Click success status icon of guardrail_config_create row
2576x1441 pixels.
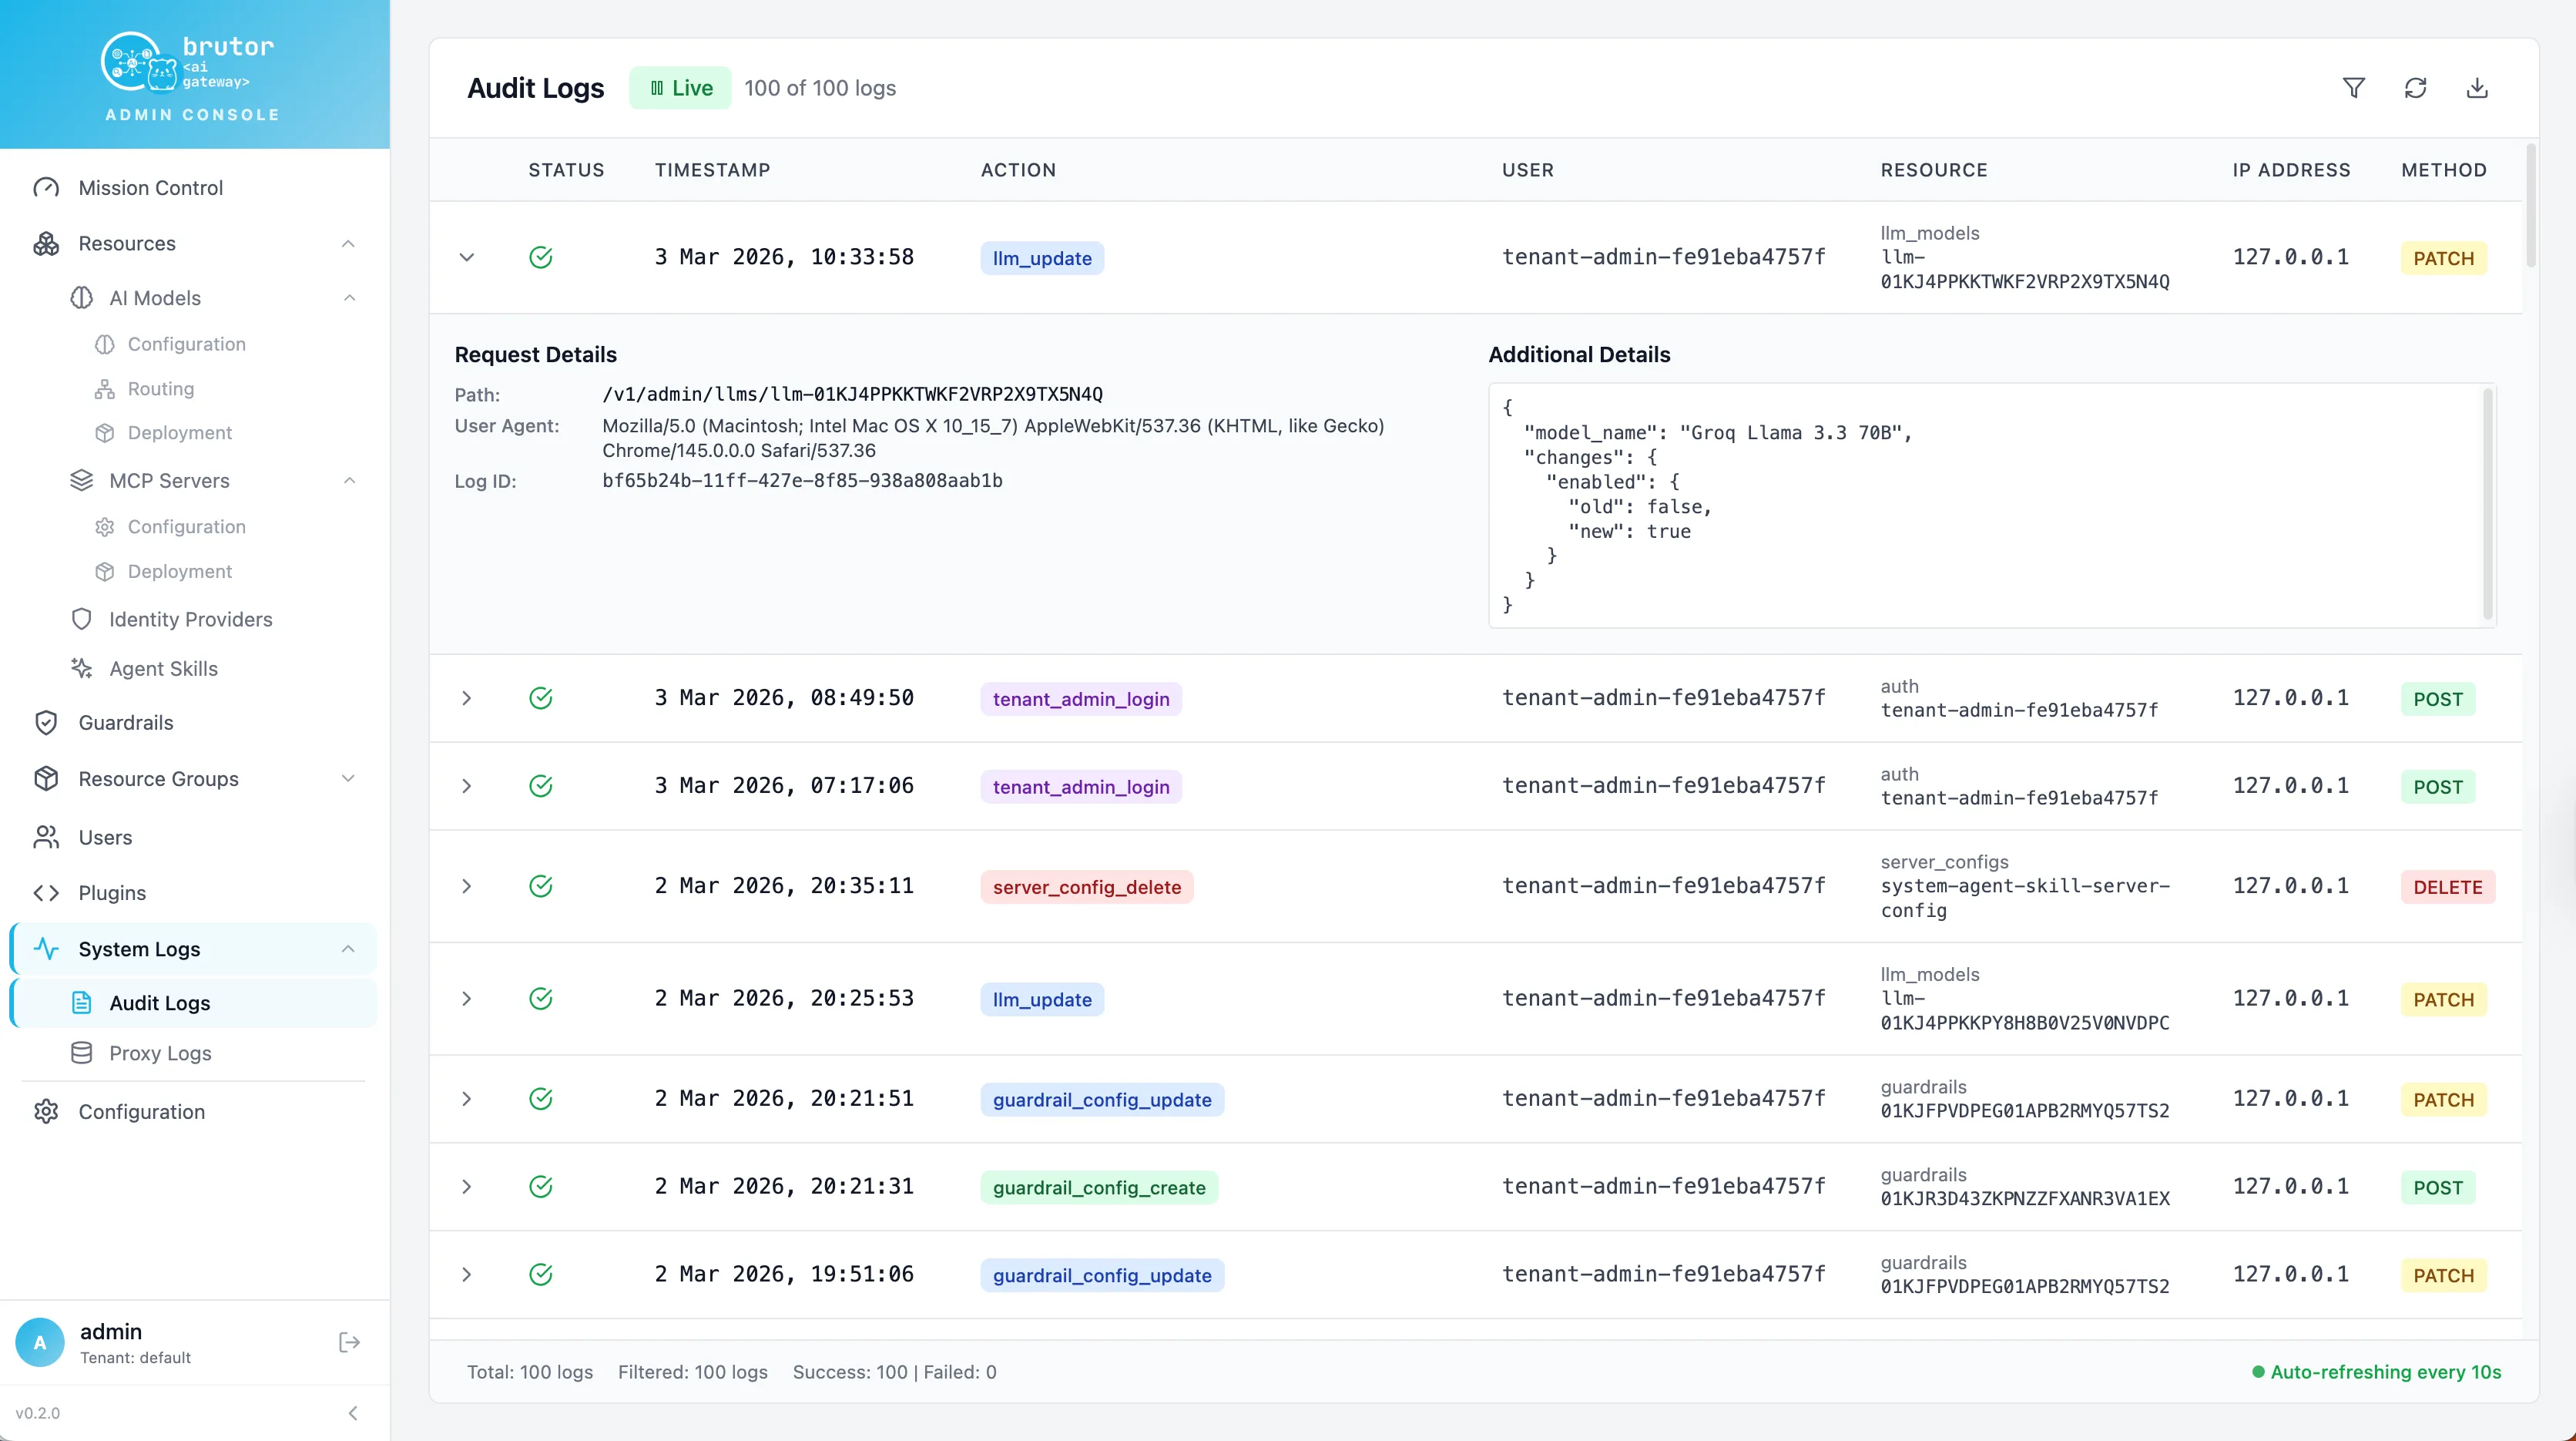click(x=541, y=1187)
